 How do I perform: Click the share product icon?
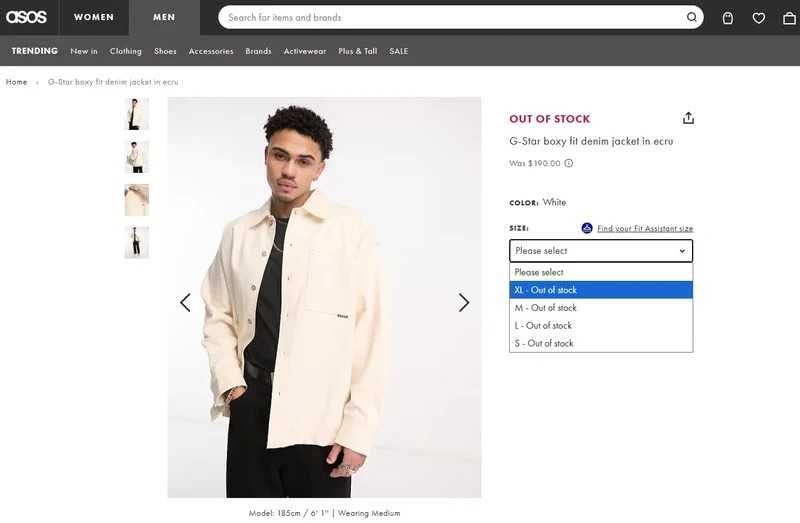point(688,118)
